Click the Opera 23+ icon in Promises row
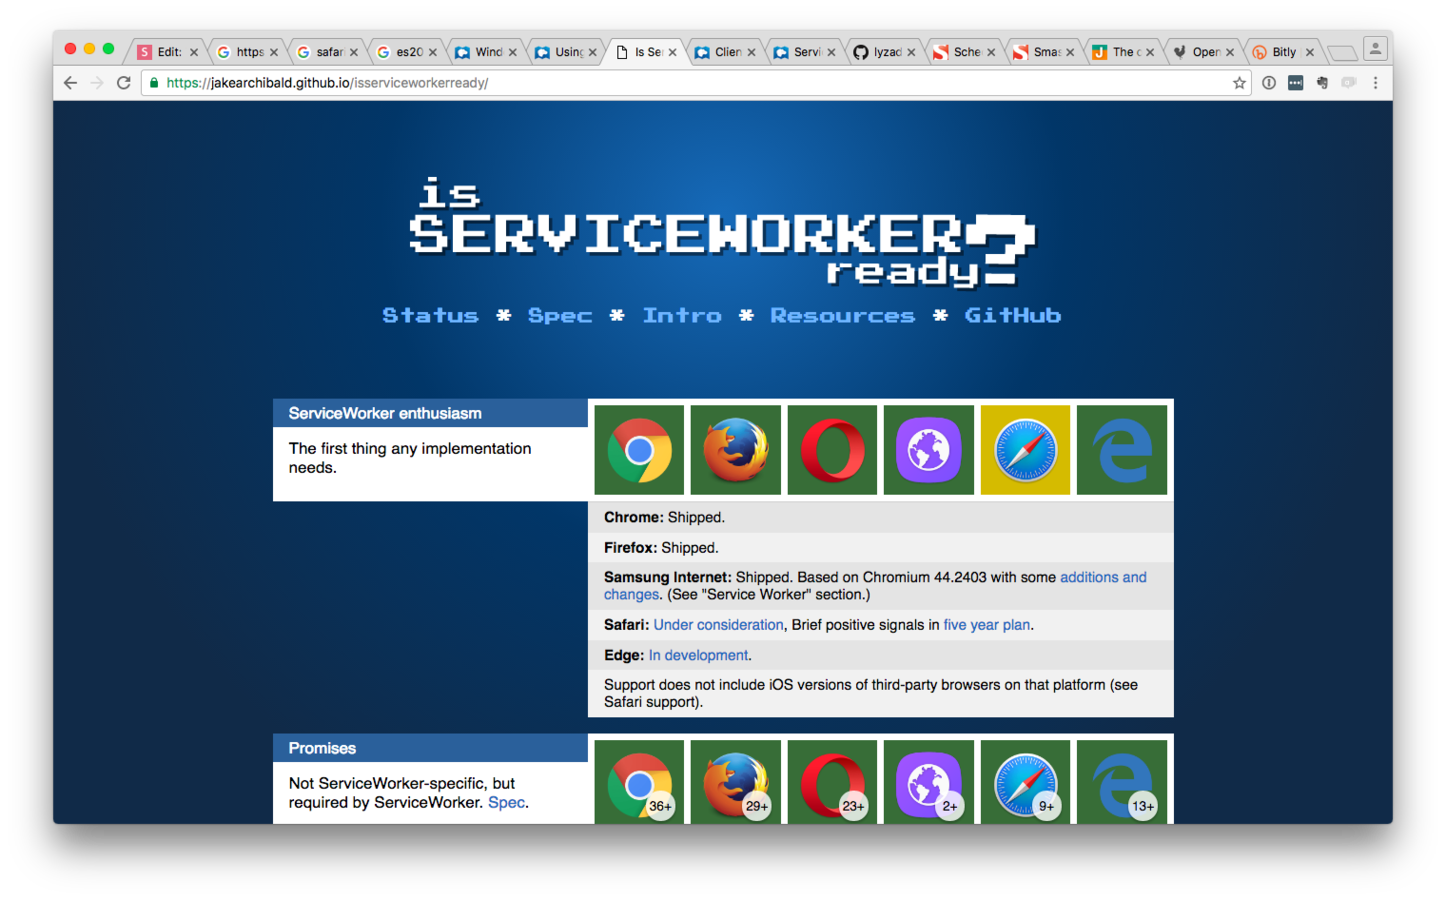Screen dimensions: 1446x900 [x=832, y=782]
